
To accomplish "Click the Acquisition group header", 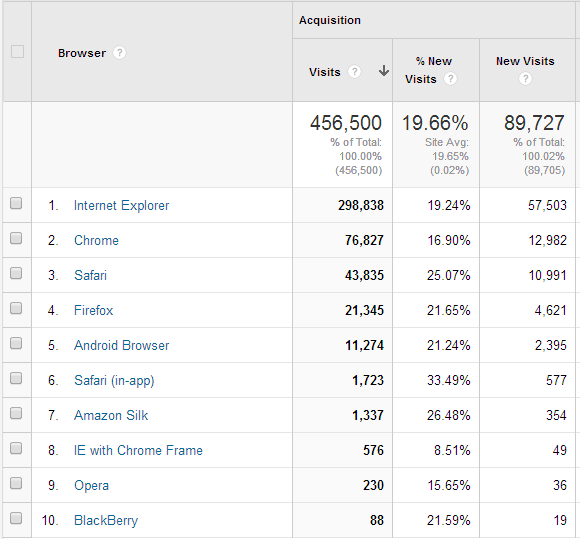I will (330, 20).
